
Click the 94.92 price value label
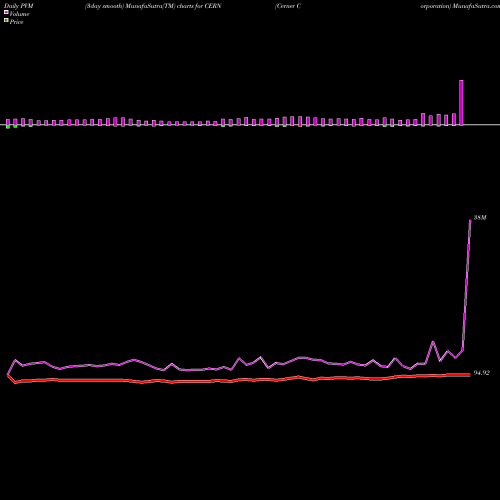[x=482, y=373]
